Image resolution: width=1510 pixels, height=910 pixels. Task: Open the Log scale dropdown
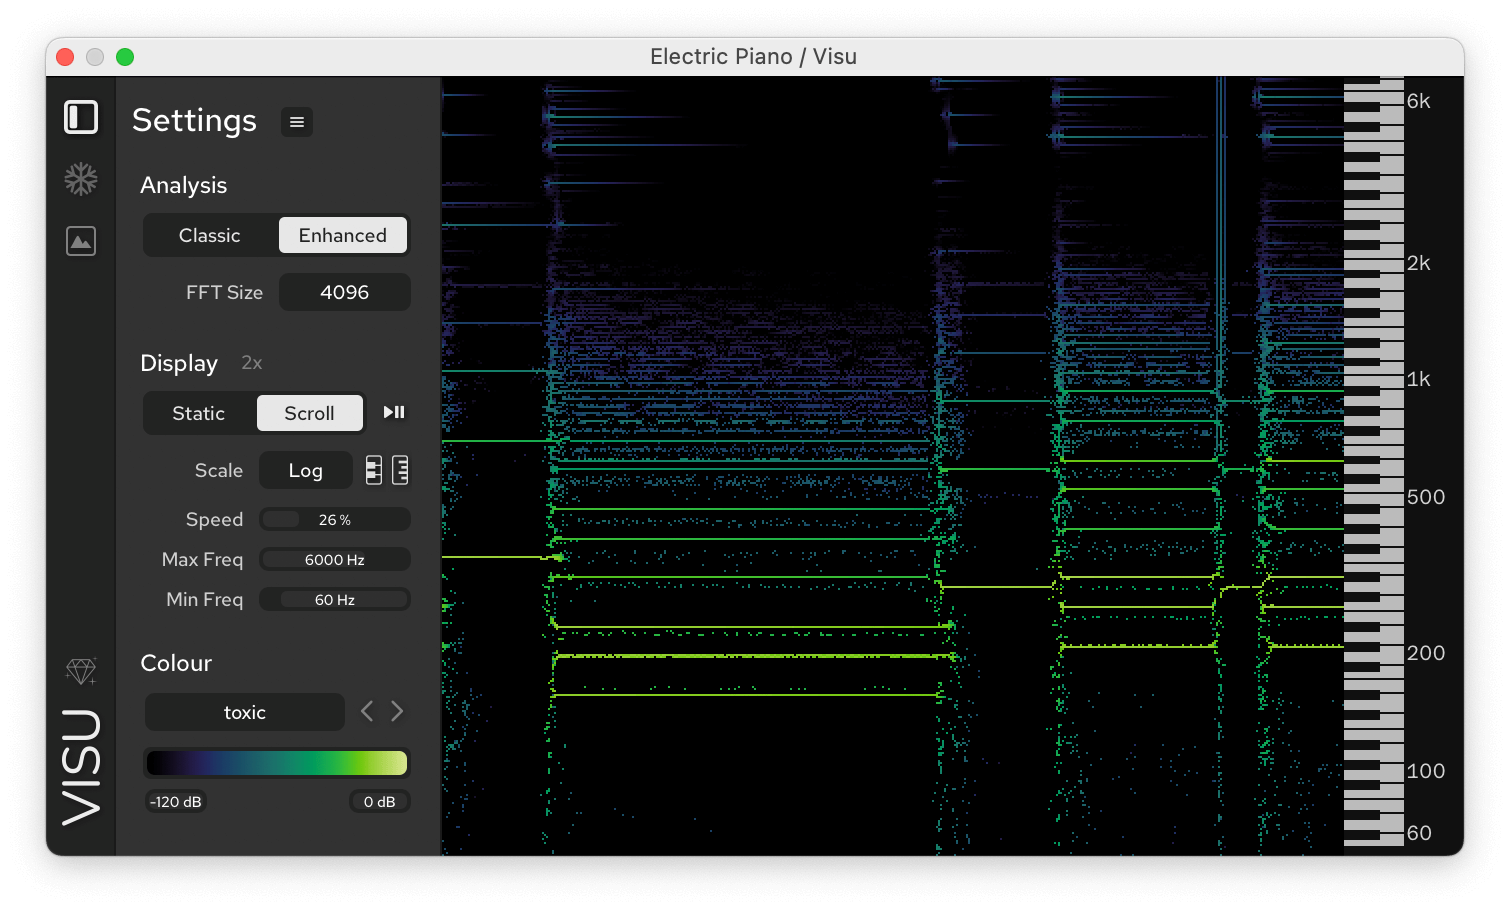point(305,470)
